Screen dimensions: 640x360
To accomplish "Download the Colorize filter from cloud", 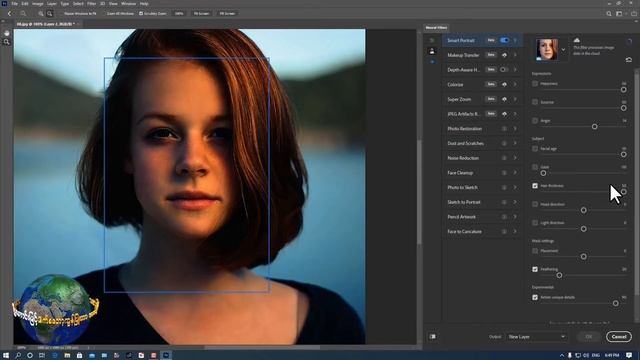I will pyautogui.click(x=504, y=84).
